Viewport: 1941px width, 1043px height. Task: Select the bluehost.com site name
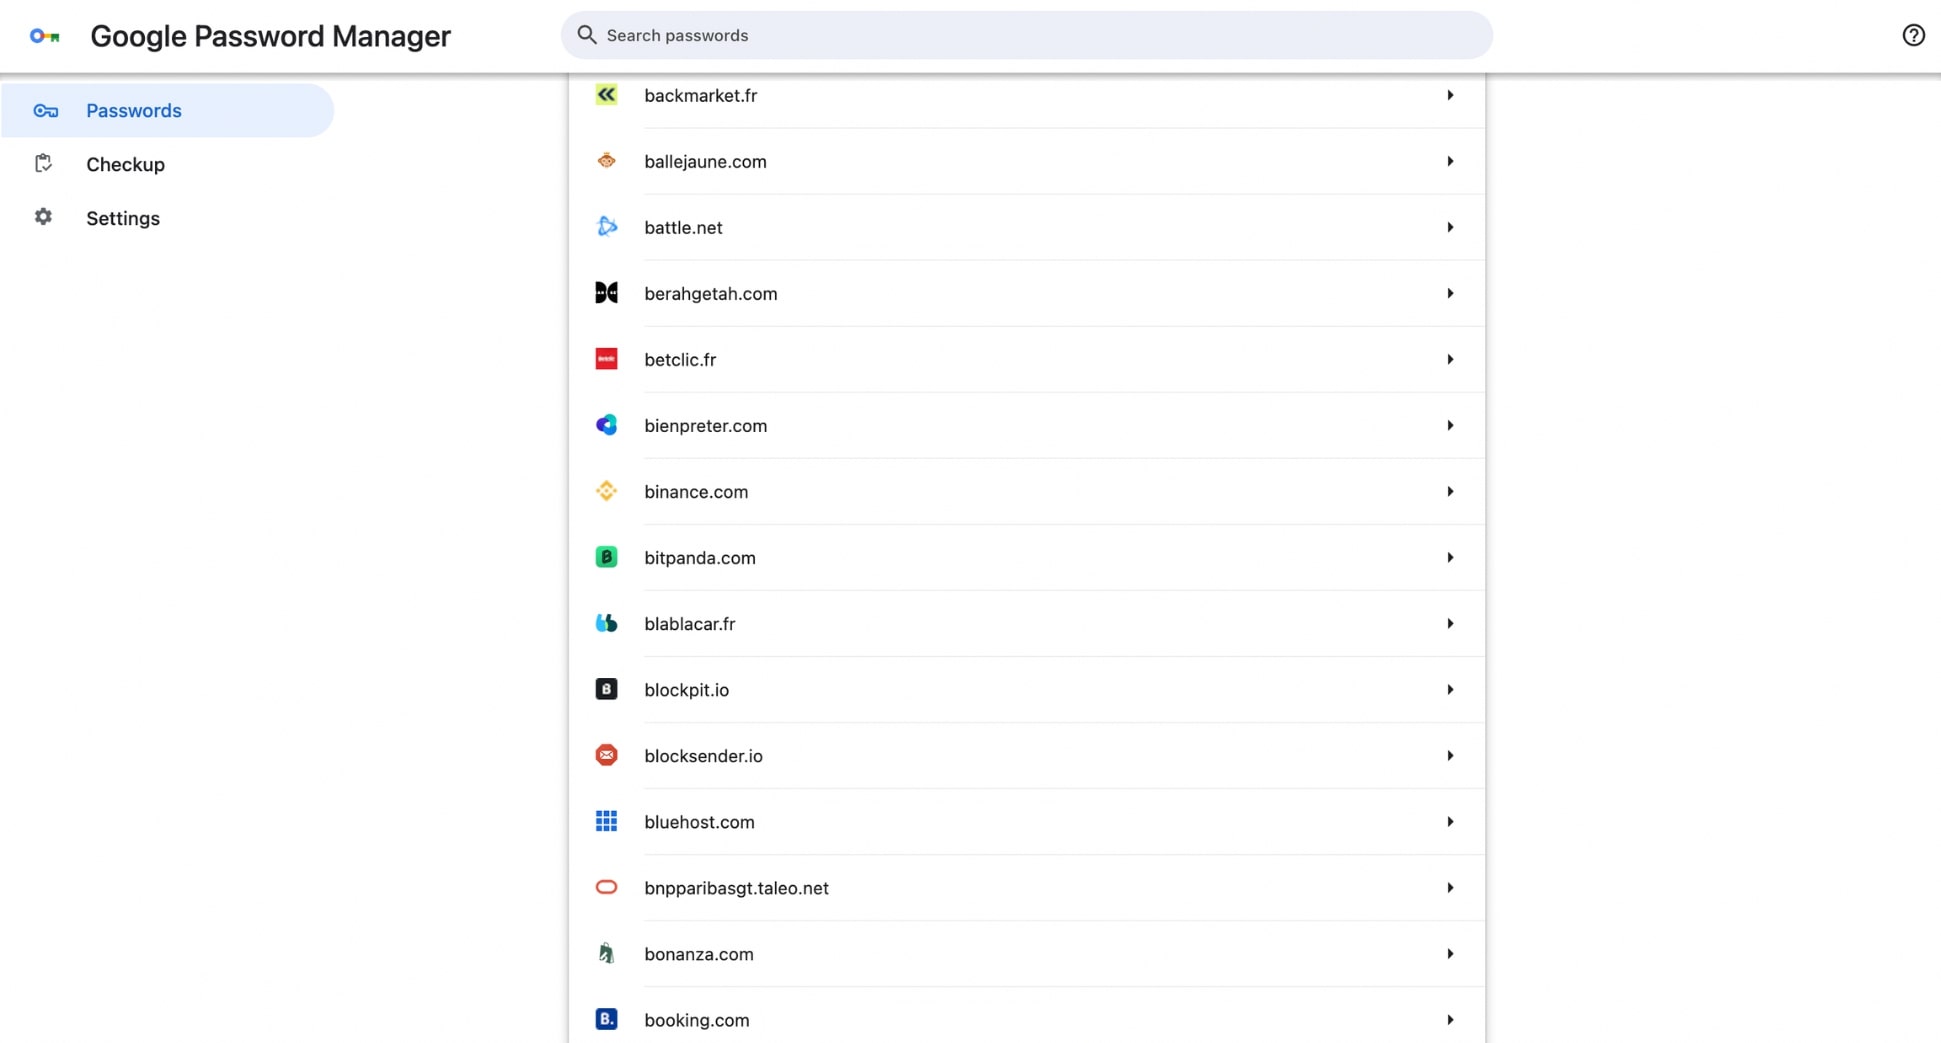699,821
